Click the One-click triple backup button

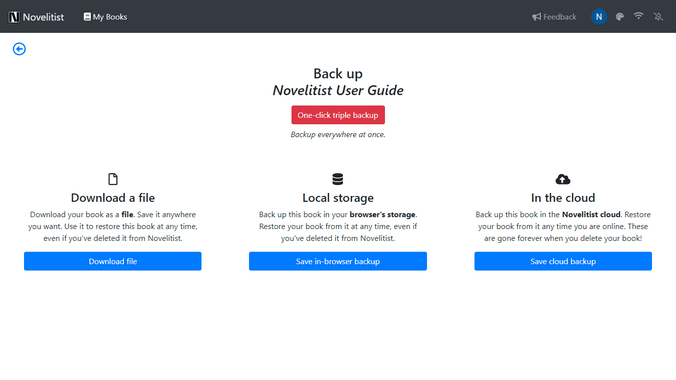[x=338, y=115]
